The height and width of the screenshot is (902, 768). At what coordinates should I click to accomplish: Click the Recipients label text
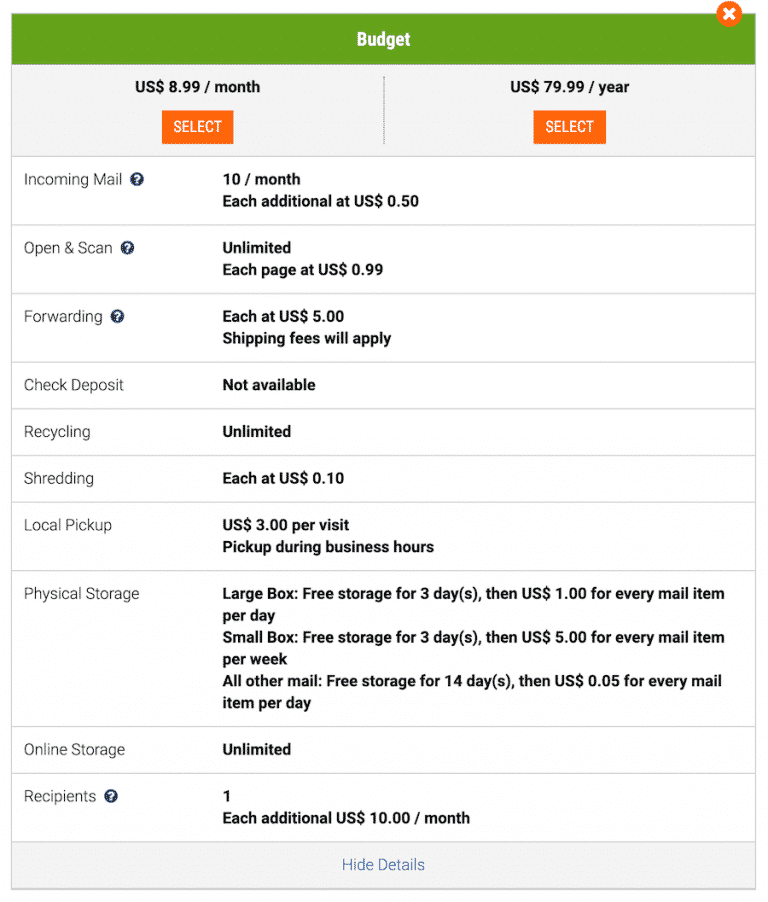click(x=60, y=797)
